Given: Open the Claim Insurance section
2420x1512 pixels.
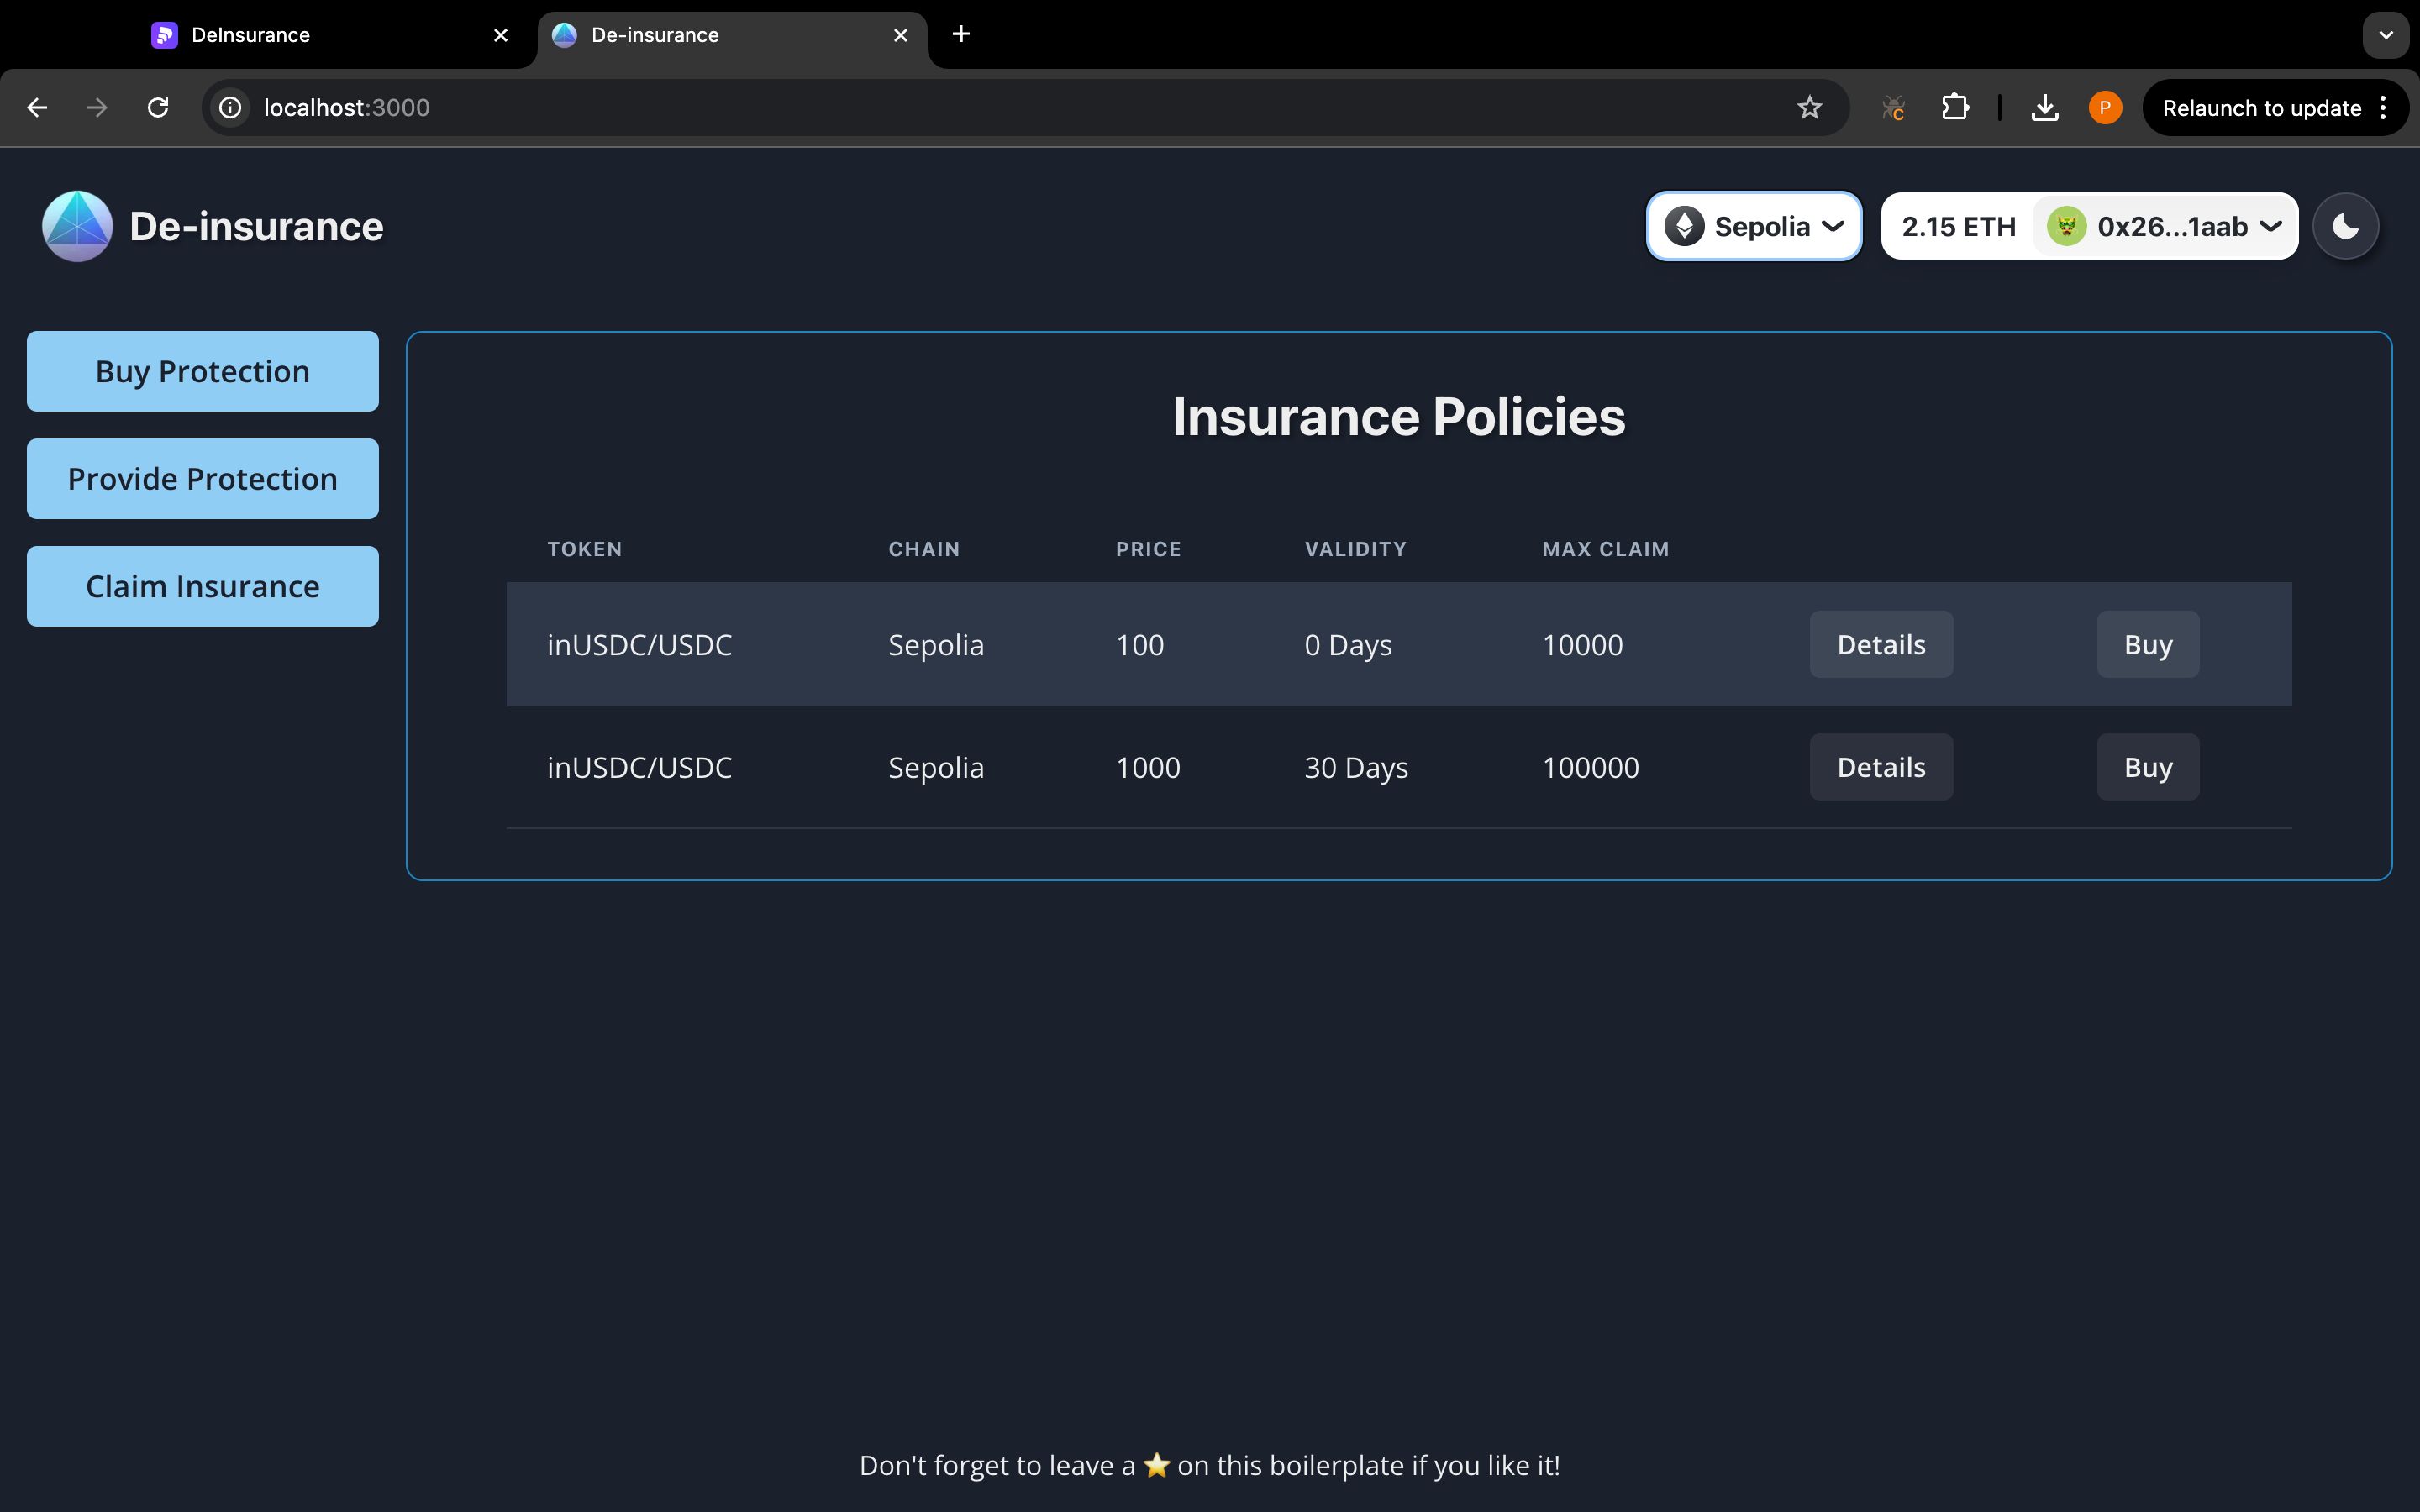Looking at the screenshot, I should [x=203, y=586].
